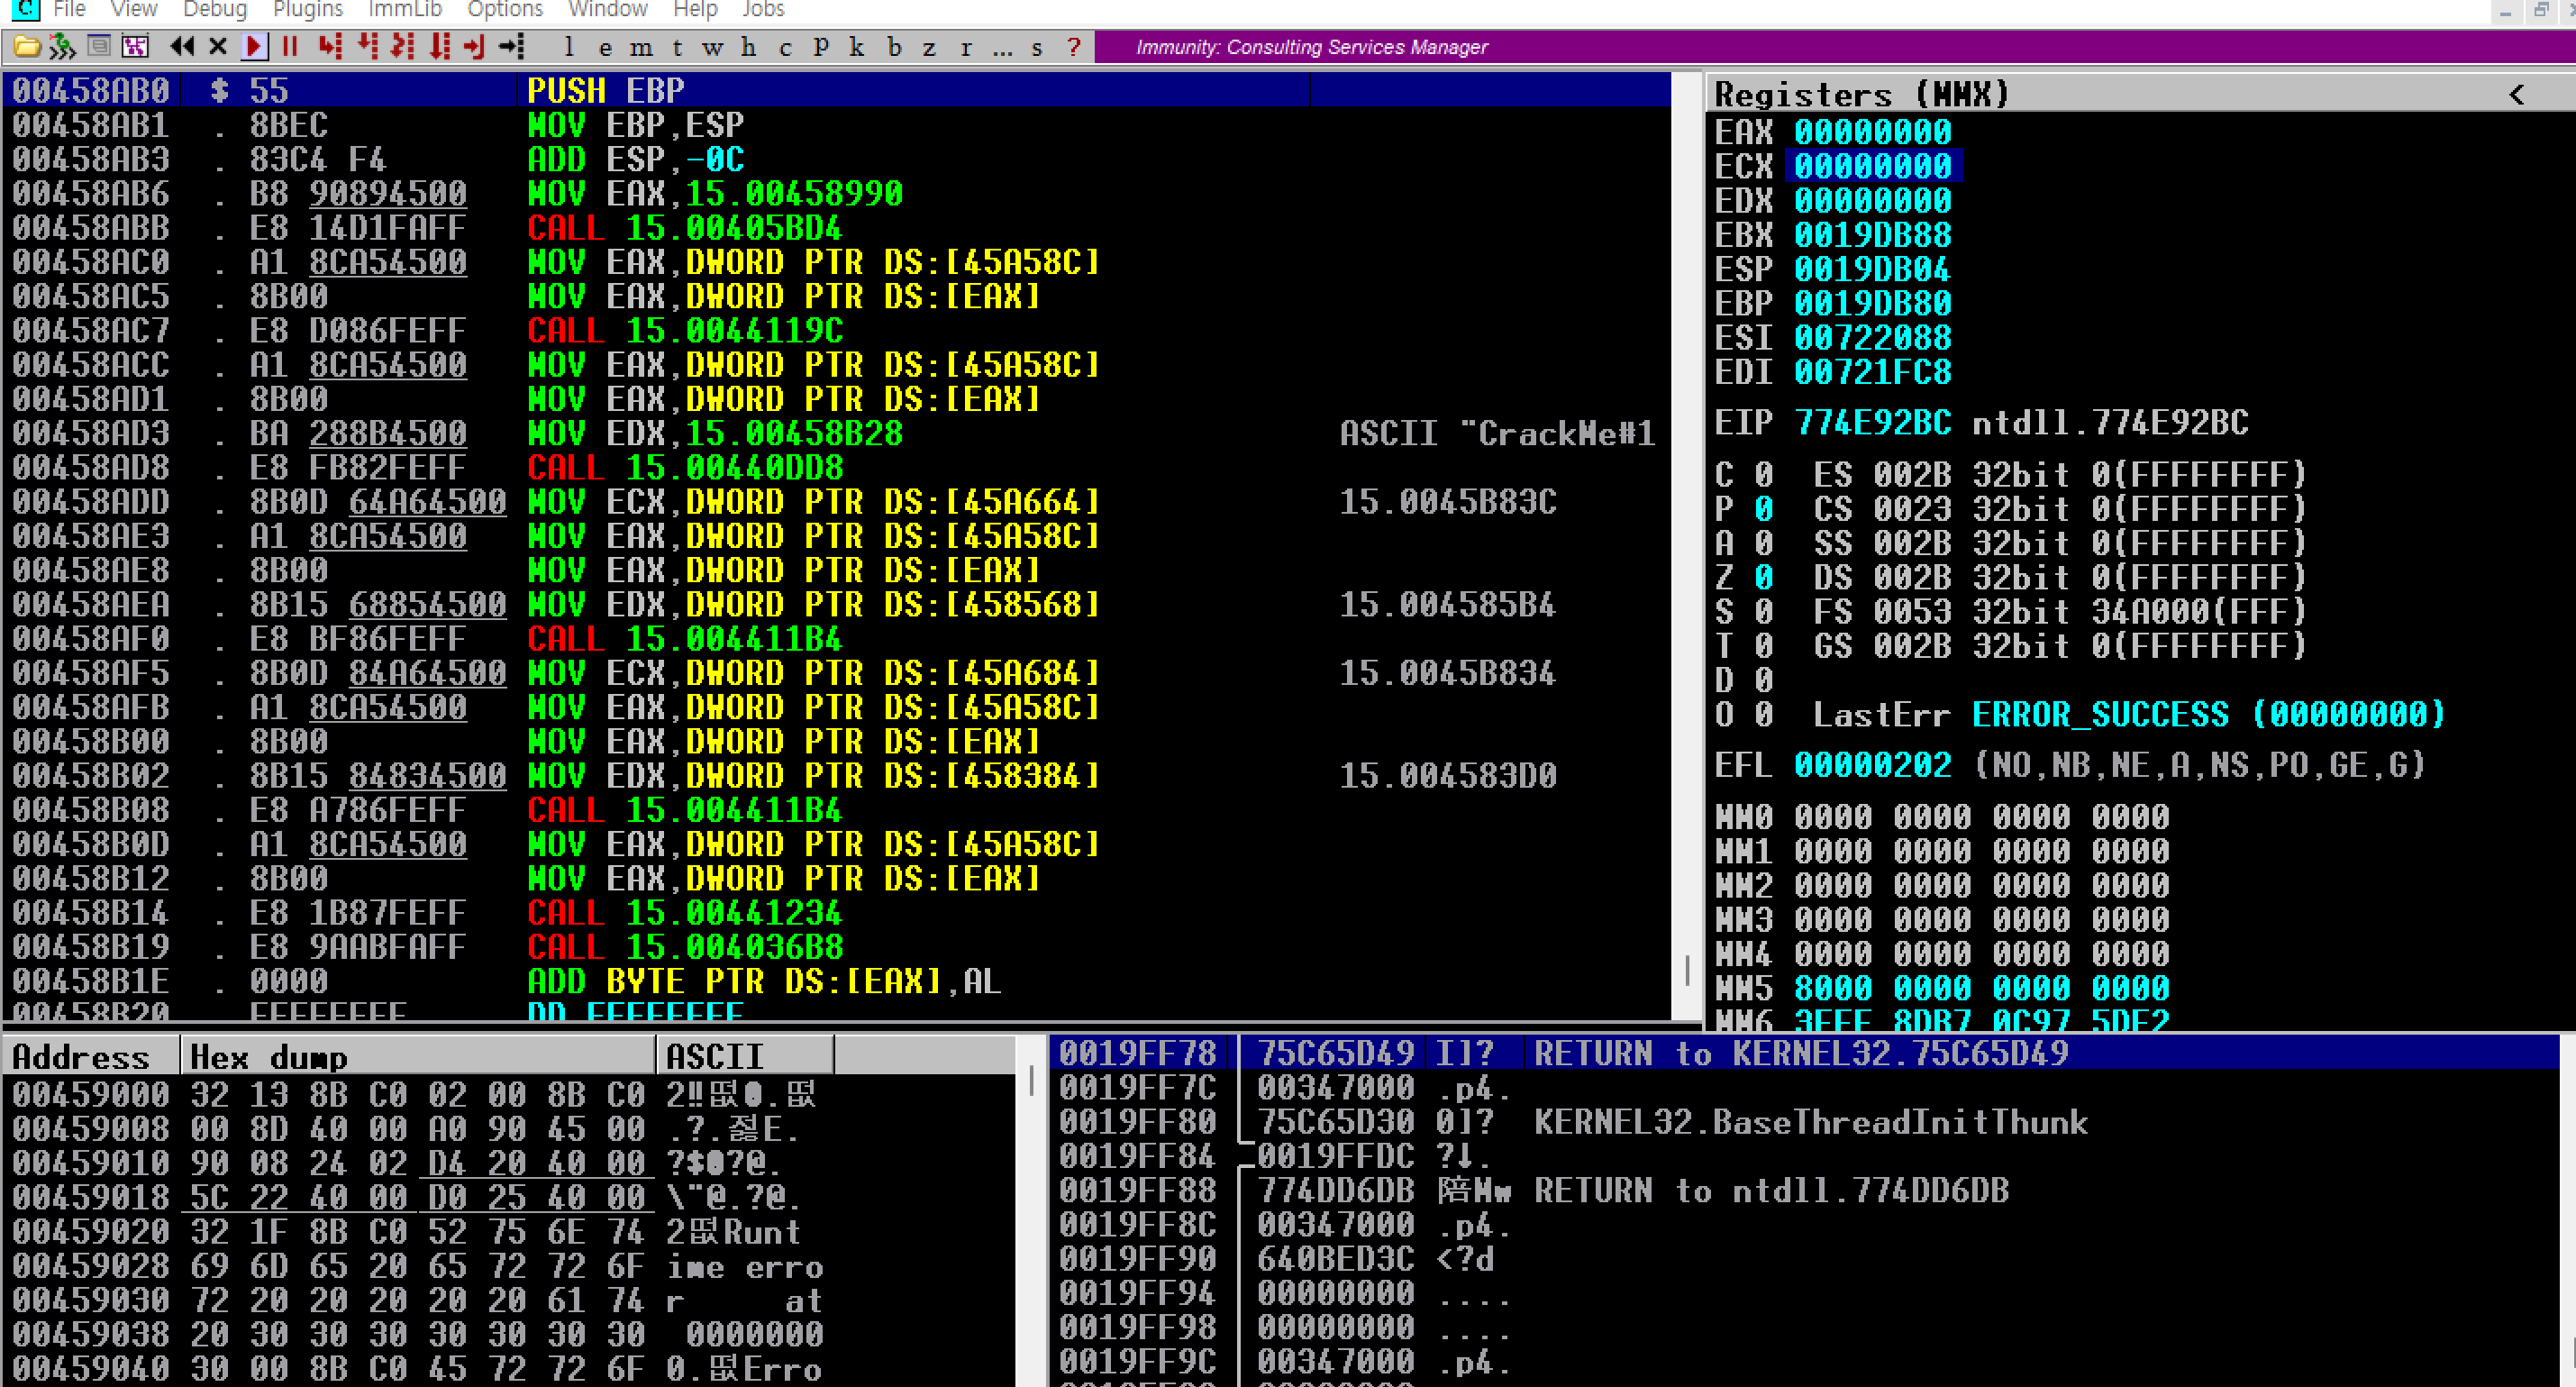Click the red question mark help icon
Screen dimensions: 2576x1387
click(x=1073, y=47)
